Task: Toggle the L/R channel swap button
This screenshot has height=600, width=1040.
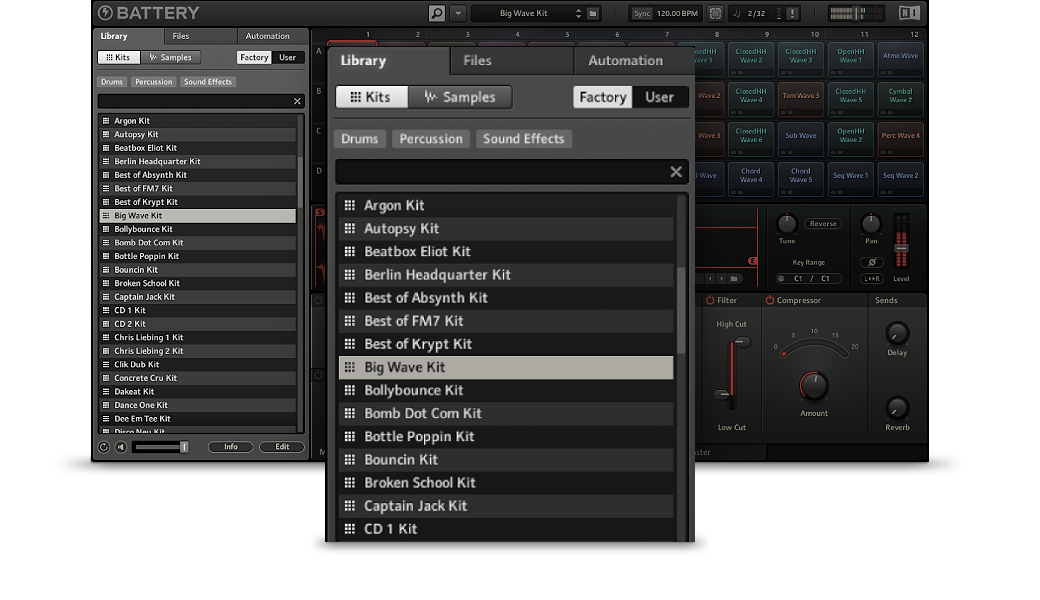Action: tap(872, 278)
